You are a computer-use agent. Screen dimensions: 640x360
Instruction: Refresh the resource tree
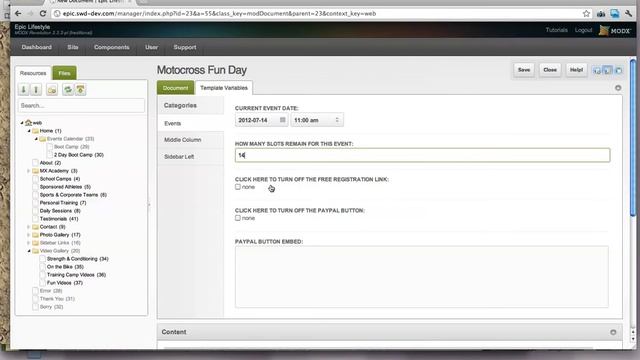[x=68, y=89]
